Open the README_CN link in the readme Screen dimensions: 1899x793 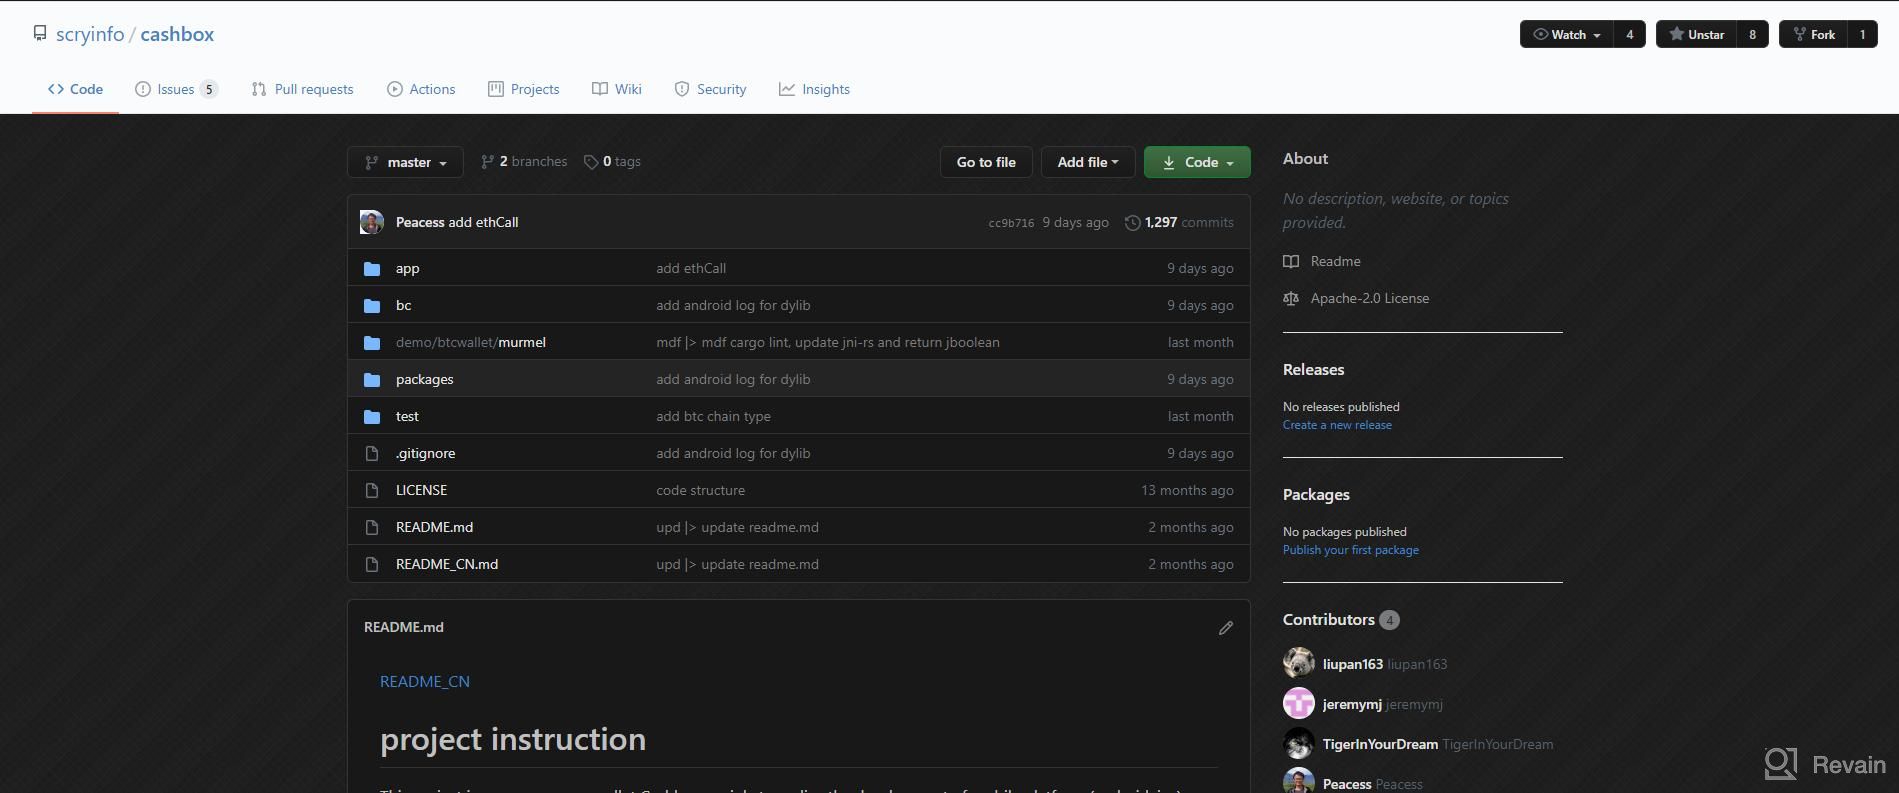coord(425,681)
